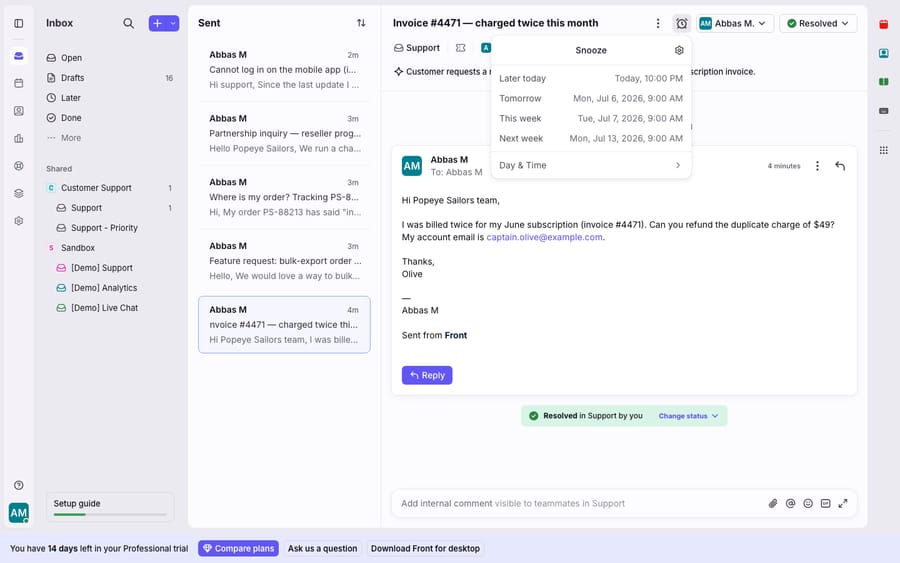Image resolution: width=900 pixels, height=563 pixels.
Task: Open the Abbas M. assignee dropdown
Action: click(735, 24)
